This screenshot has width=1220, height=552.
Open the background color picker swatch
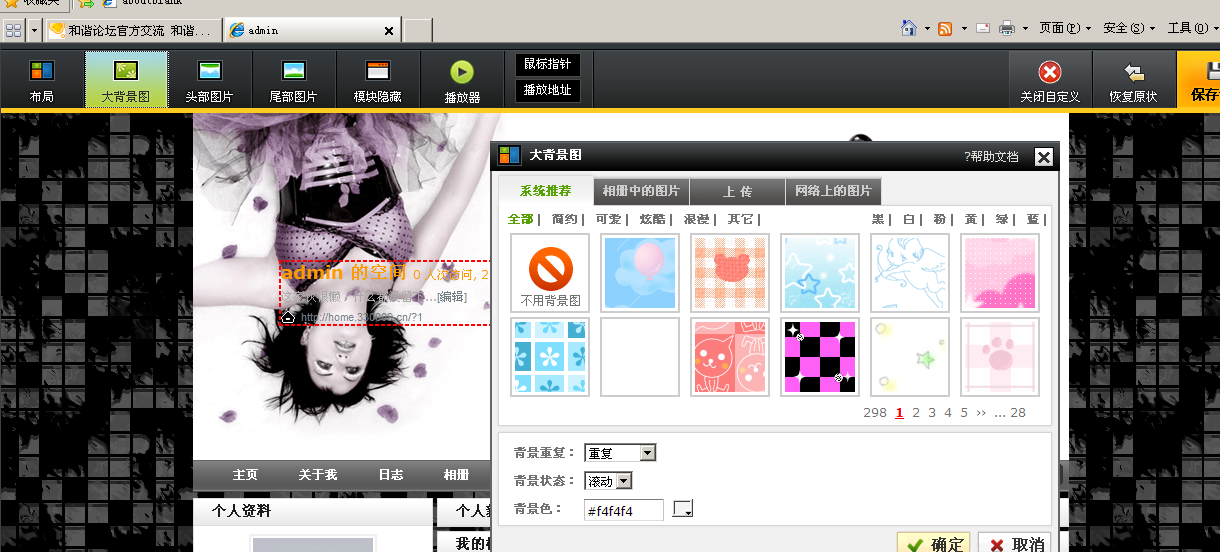pyautogui.click(x=683, y=510)
